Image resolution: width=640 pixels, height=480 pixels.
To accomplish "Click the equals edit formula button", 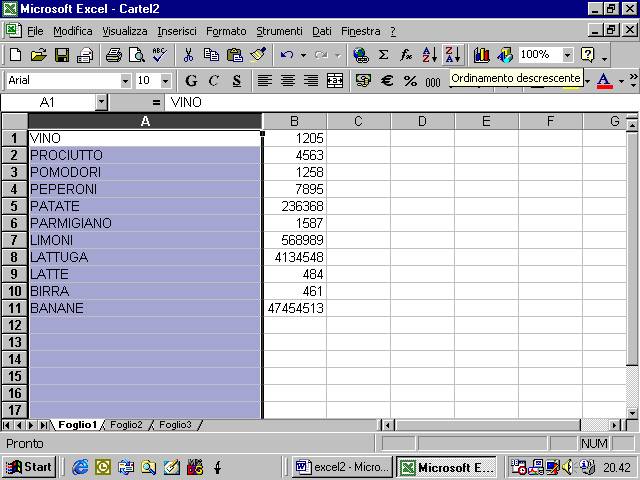I will click(x=156, y=102).
